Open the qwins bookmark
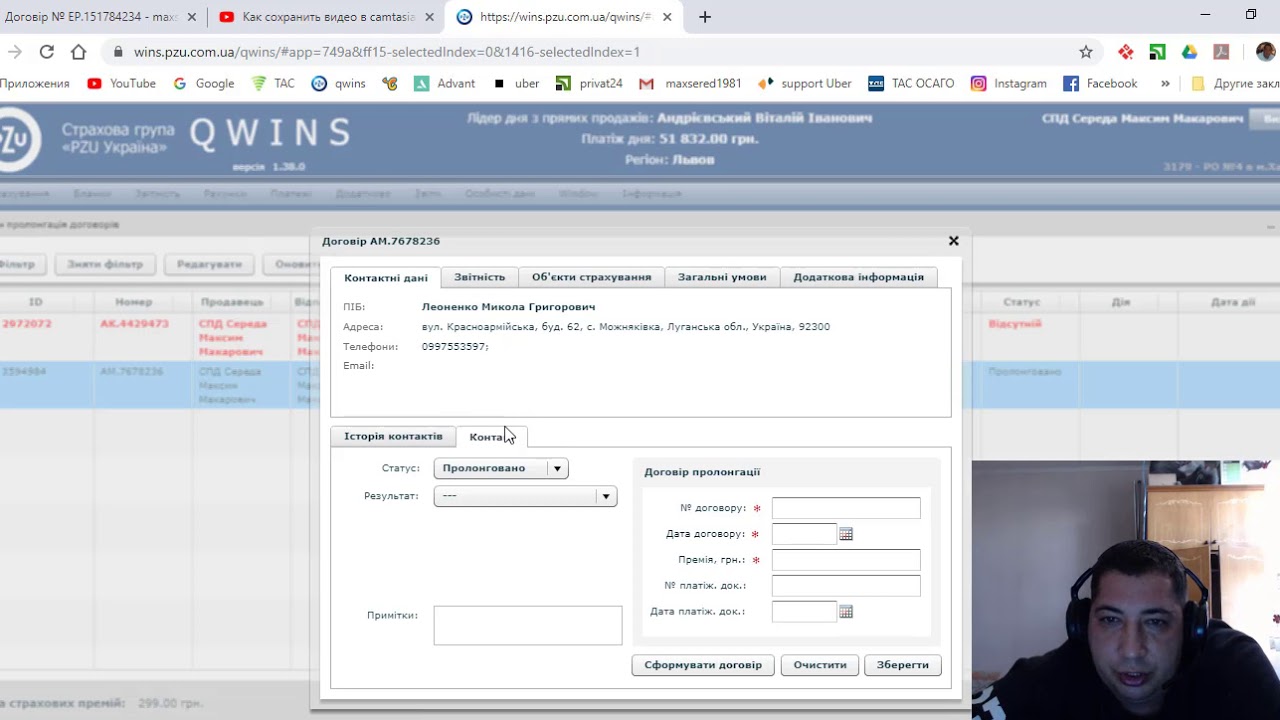 pyautogui.click(x=339, y=84)
